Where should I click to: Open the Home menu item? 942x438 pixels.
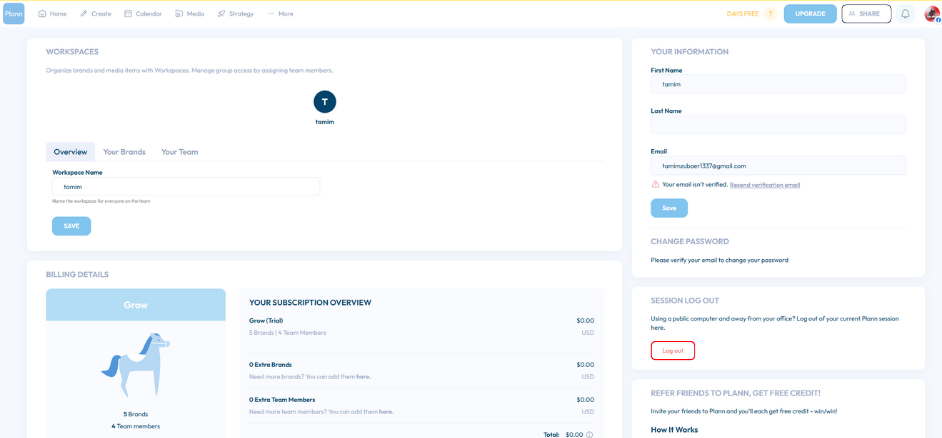point(52,13)
